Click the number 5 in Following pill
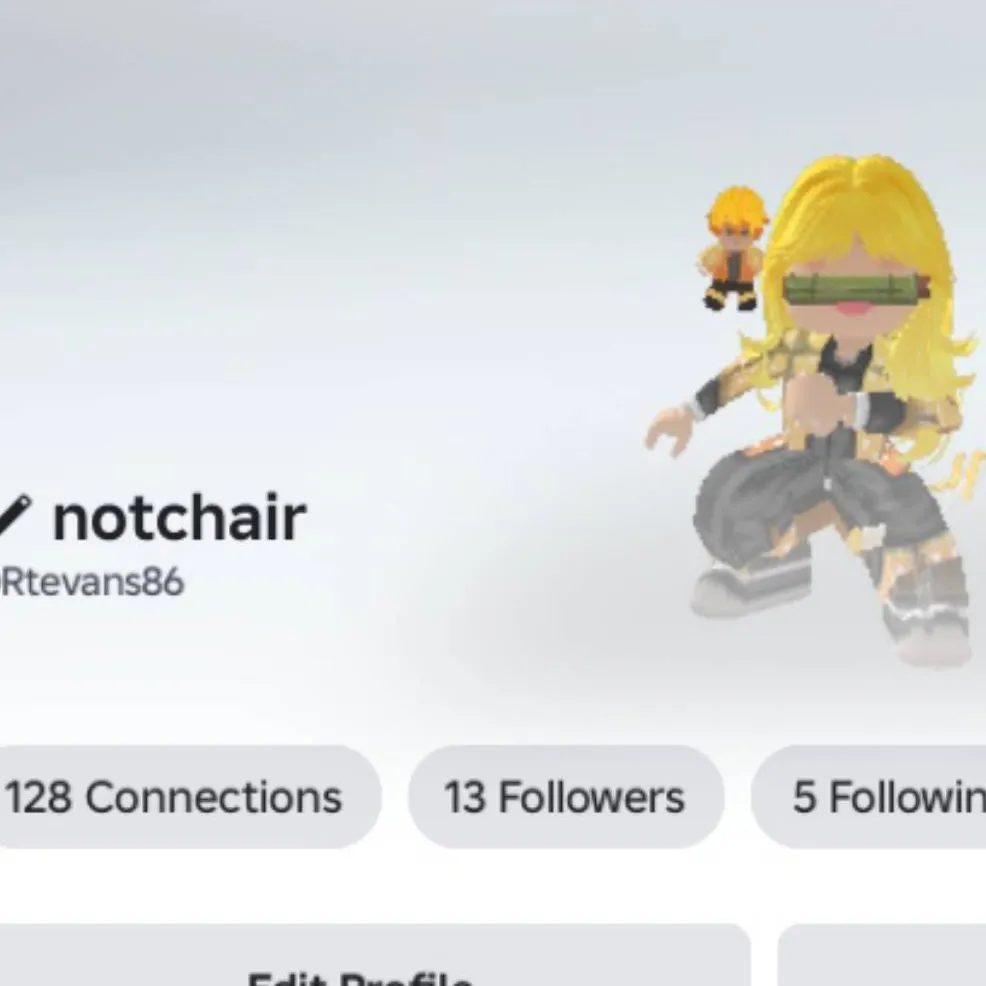The image size is (986, 986). pos(804,797)
